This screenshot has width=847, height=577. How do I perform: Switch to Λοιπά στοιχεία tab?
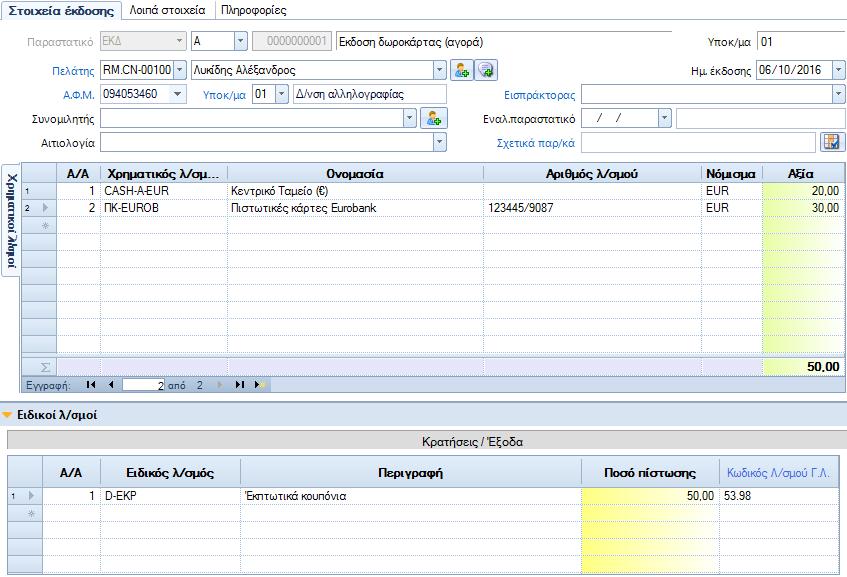(167, 10)
